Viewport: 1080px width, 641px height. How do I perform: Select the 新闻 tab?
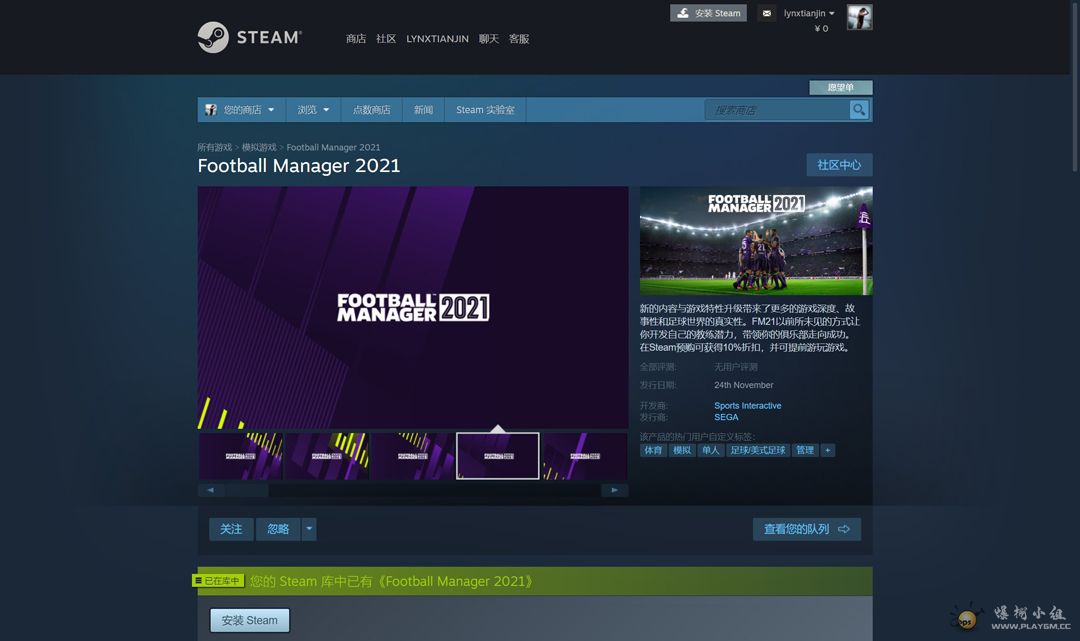[x=423, y=109]
